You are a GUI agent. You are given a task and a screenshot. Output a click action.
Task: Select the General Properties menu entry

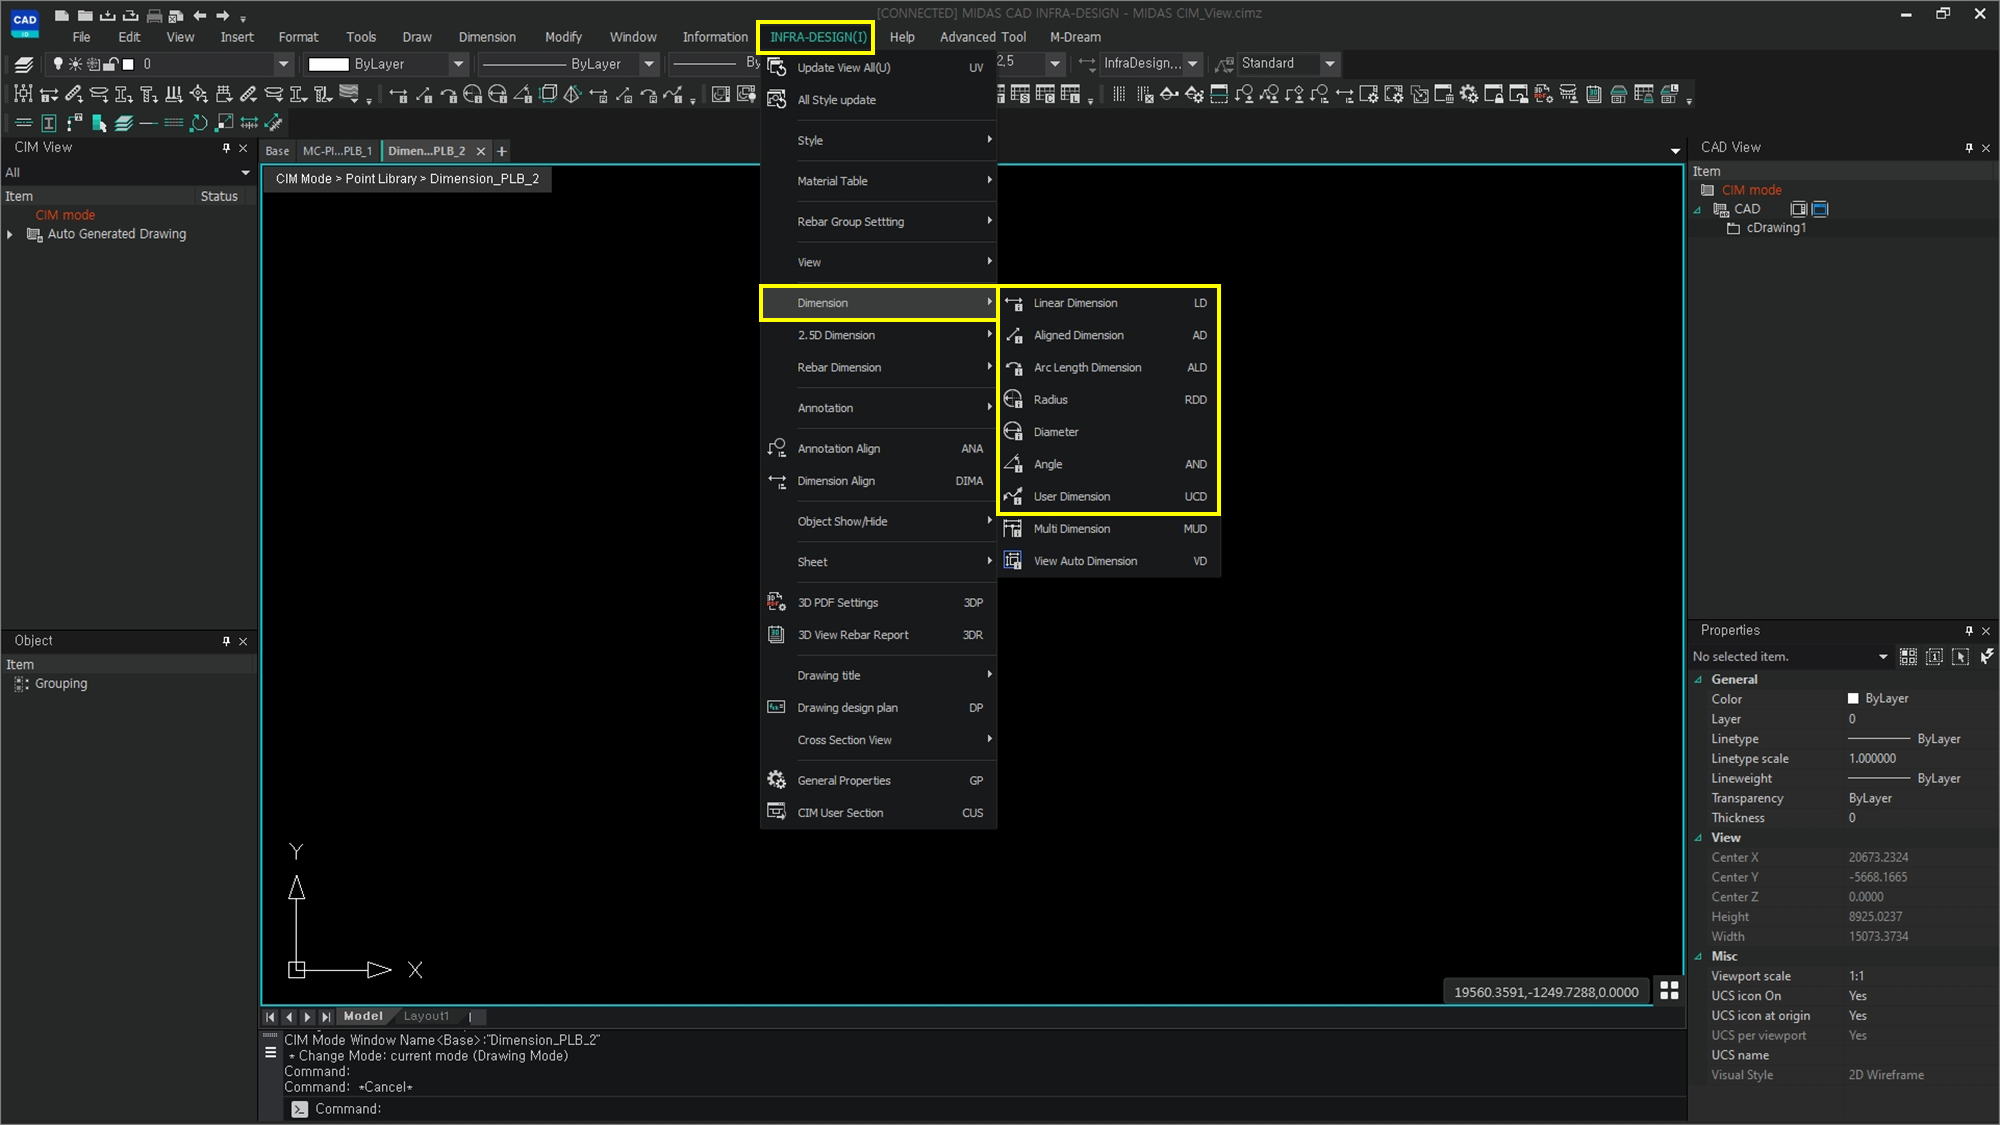coord(879,781)
